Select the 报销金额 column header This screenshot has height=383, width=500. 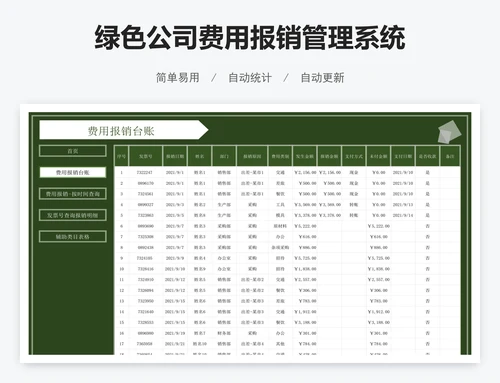[x=329, y=156]
